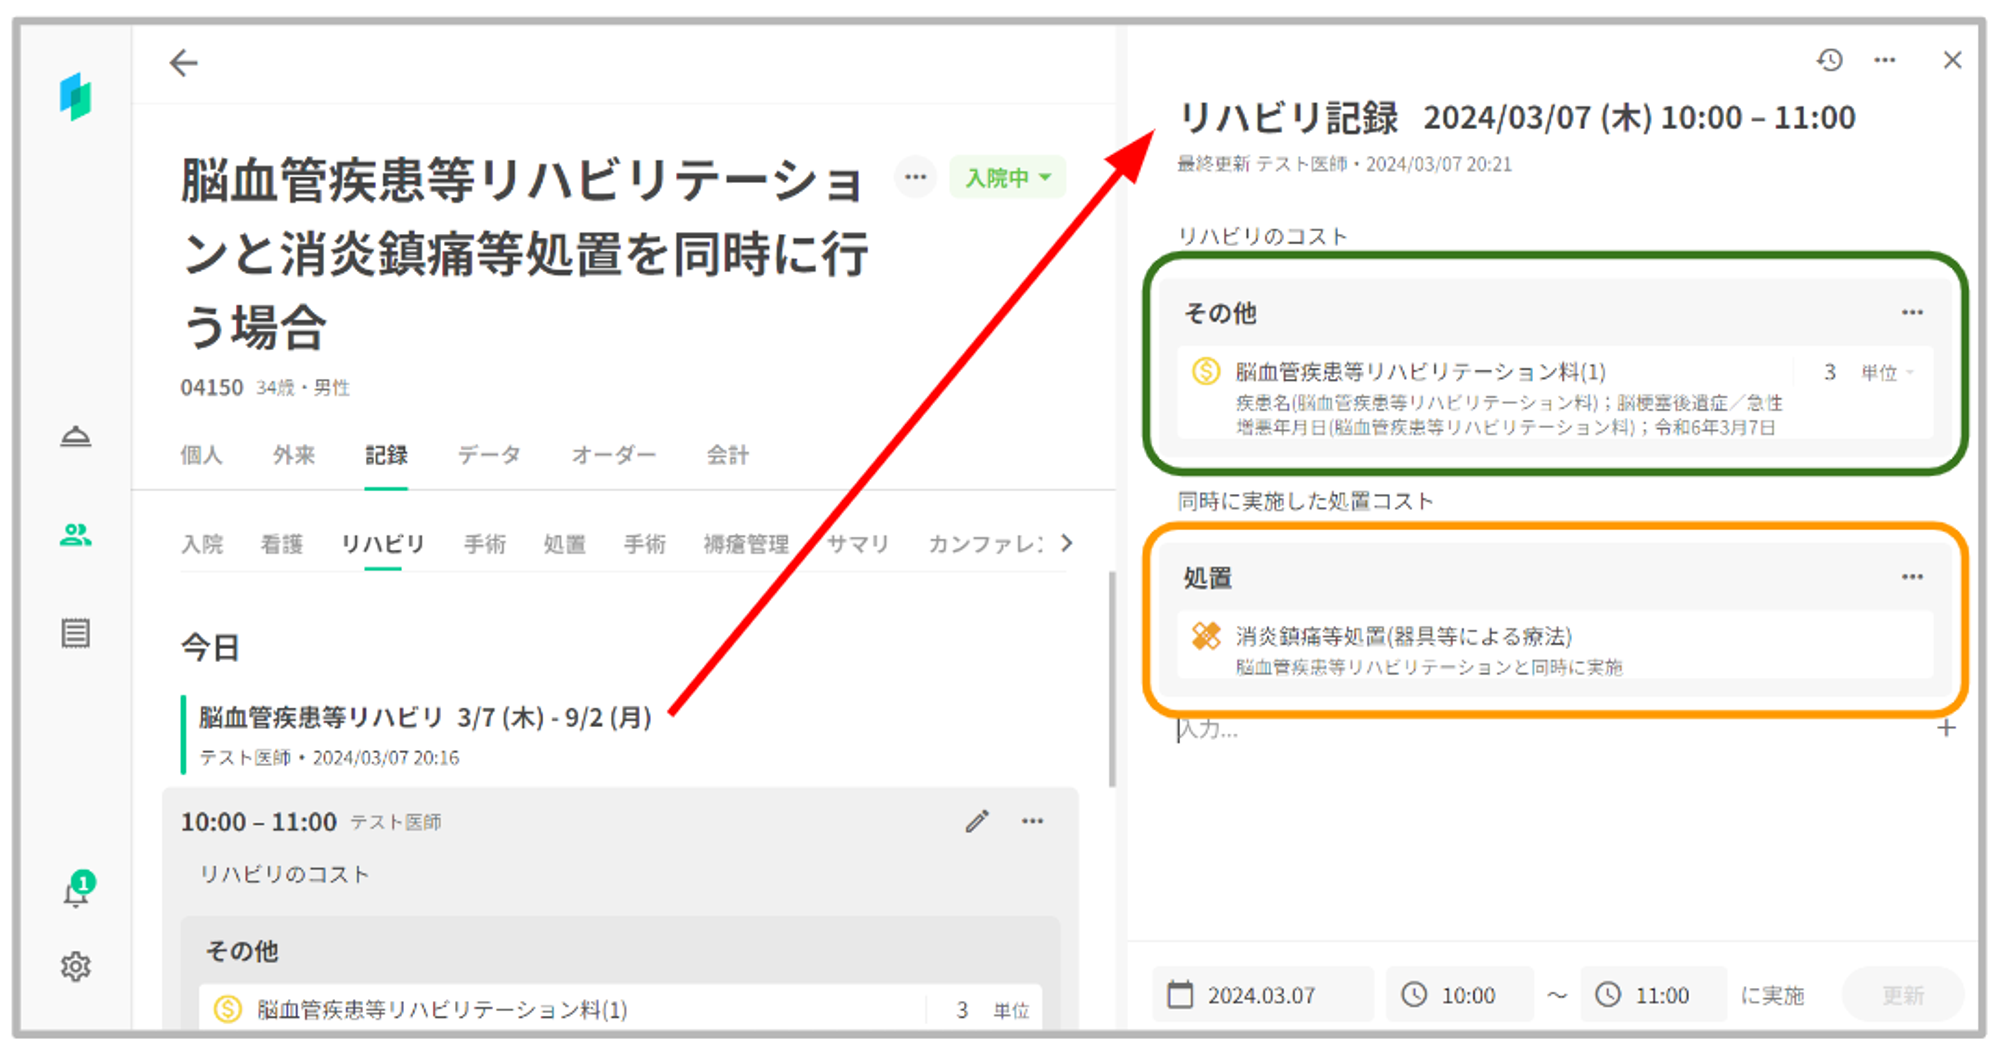Open the patients sidebar icon
Image resolution: width=2000 pixels, height=1053 pixels.
tap(76, 535)
